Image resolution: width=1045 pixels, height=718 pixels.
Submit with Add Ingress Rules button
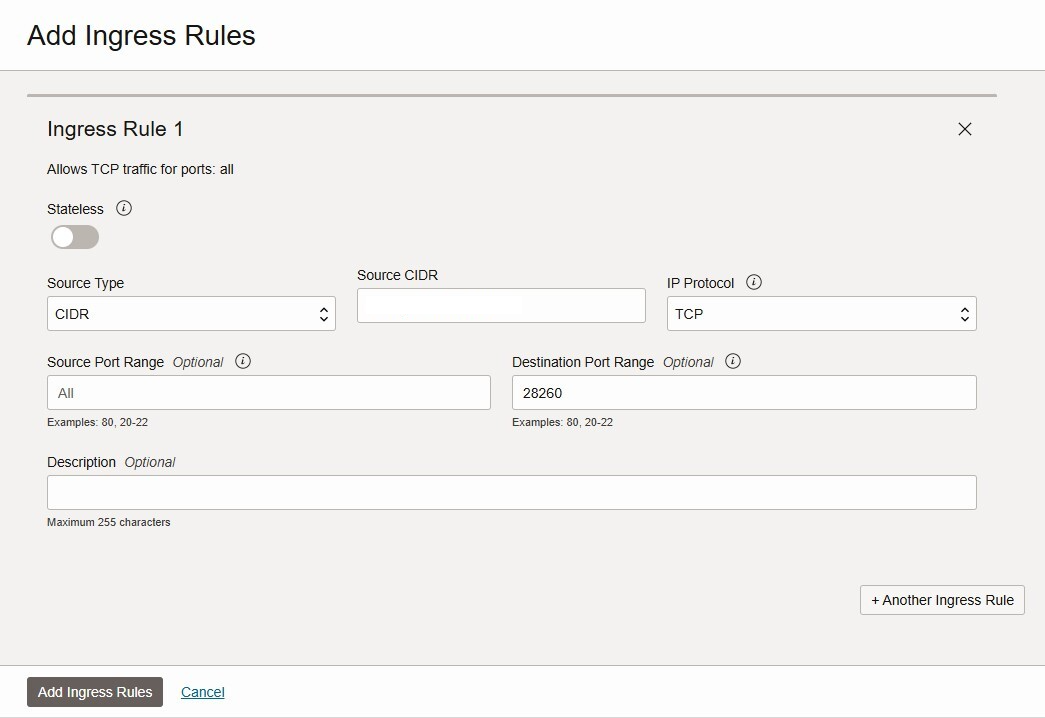[x=95, y=692]
